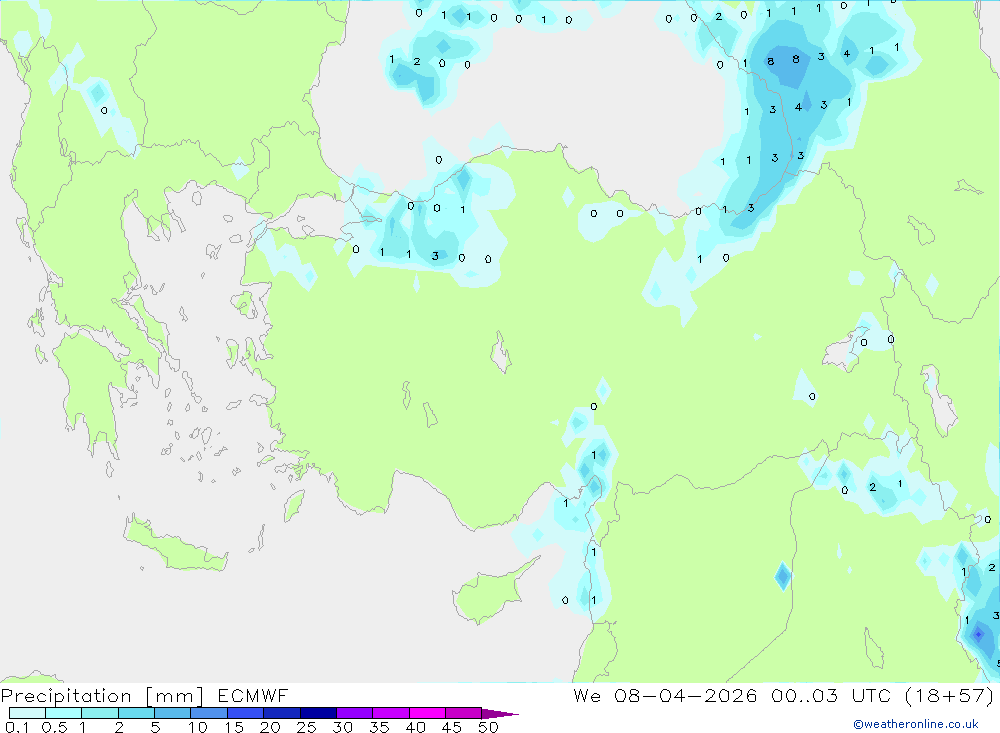Pick the 10–15 mm legend color swatch
1000x733 pixels.
pyautogui.click(x=209, y=713)
